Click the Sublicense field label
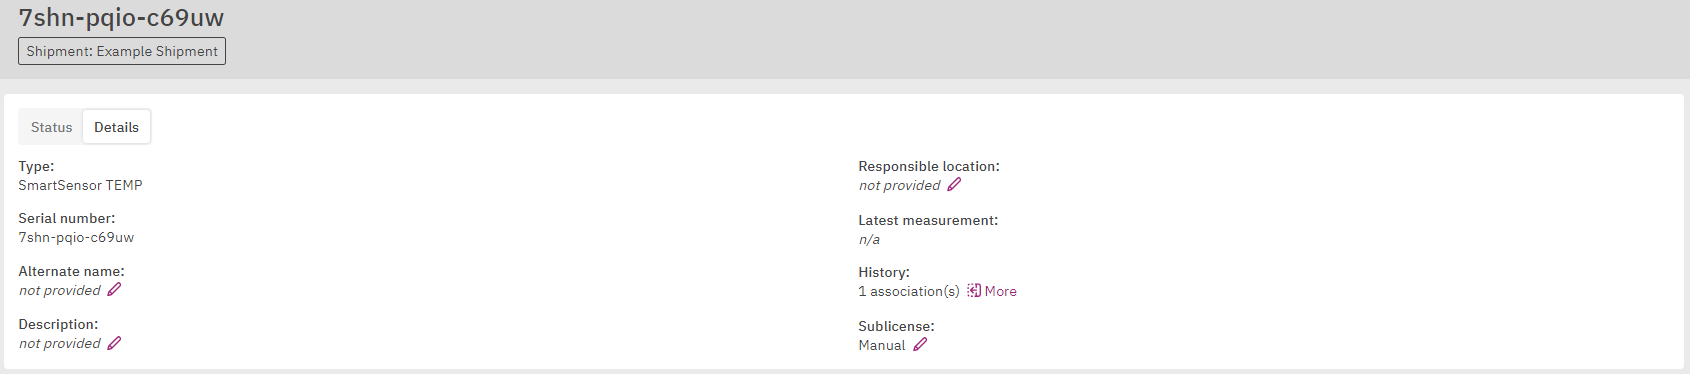The image size is (1690, 374). point(896,326)
